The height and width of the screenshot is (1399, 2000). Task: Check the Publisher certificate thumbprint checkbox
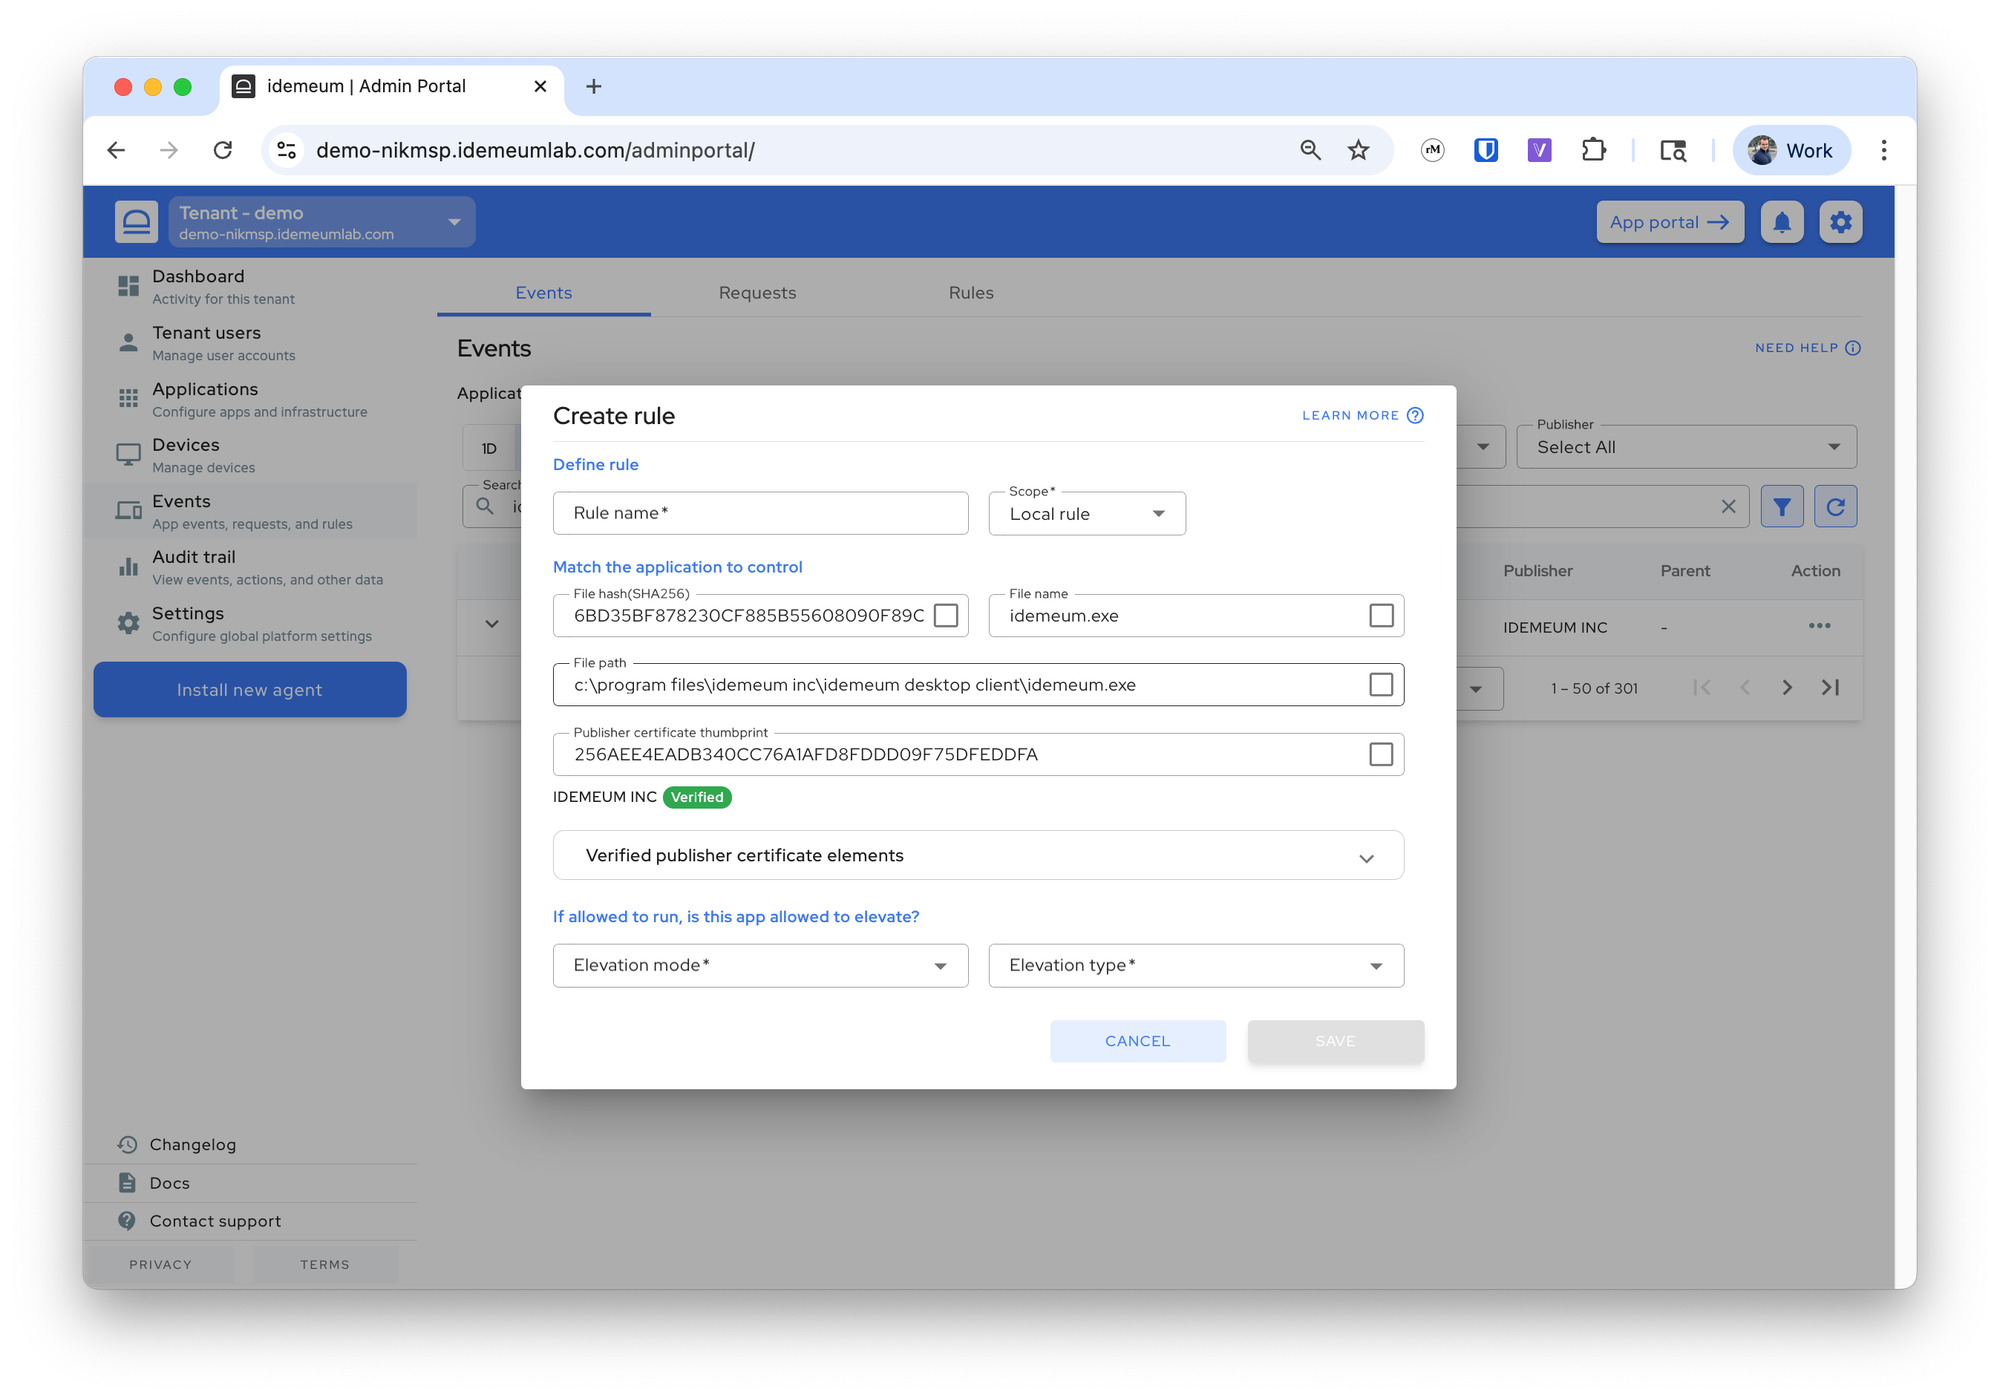click(x=1381, y=754)
